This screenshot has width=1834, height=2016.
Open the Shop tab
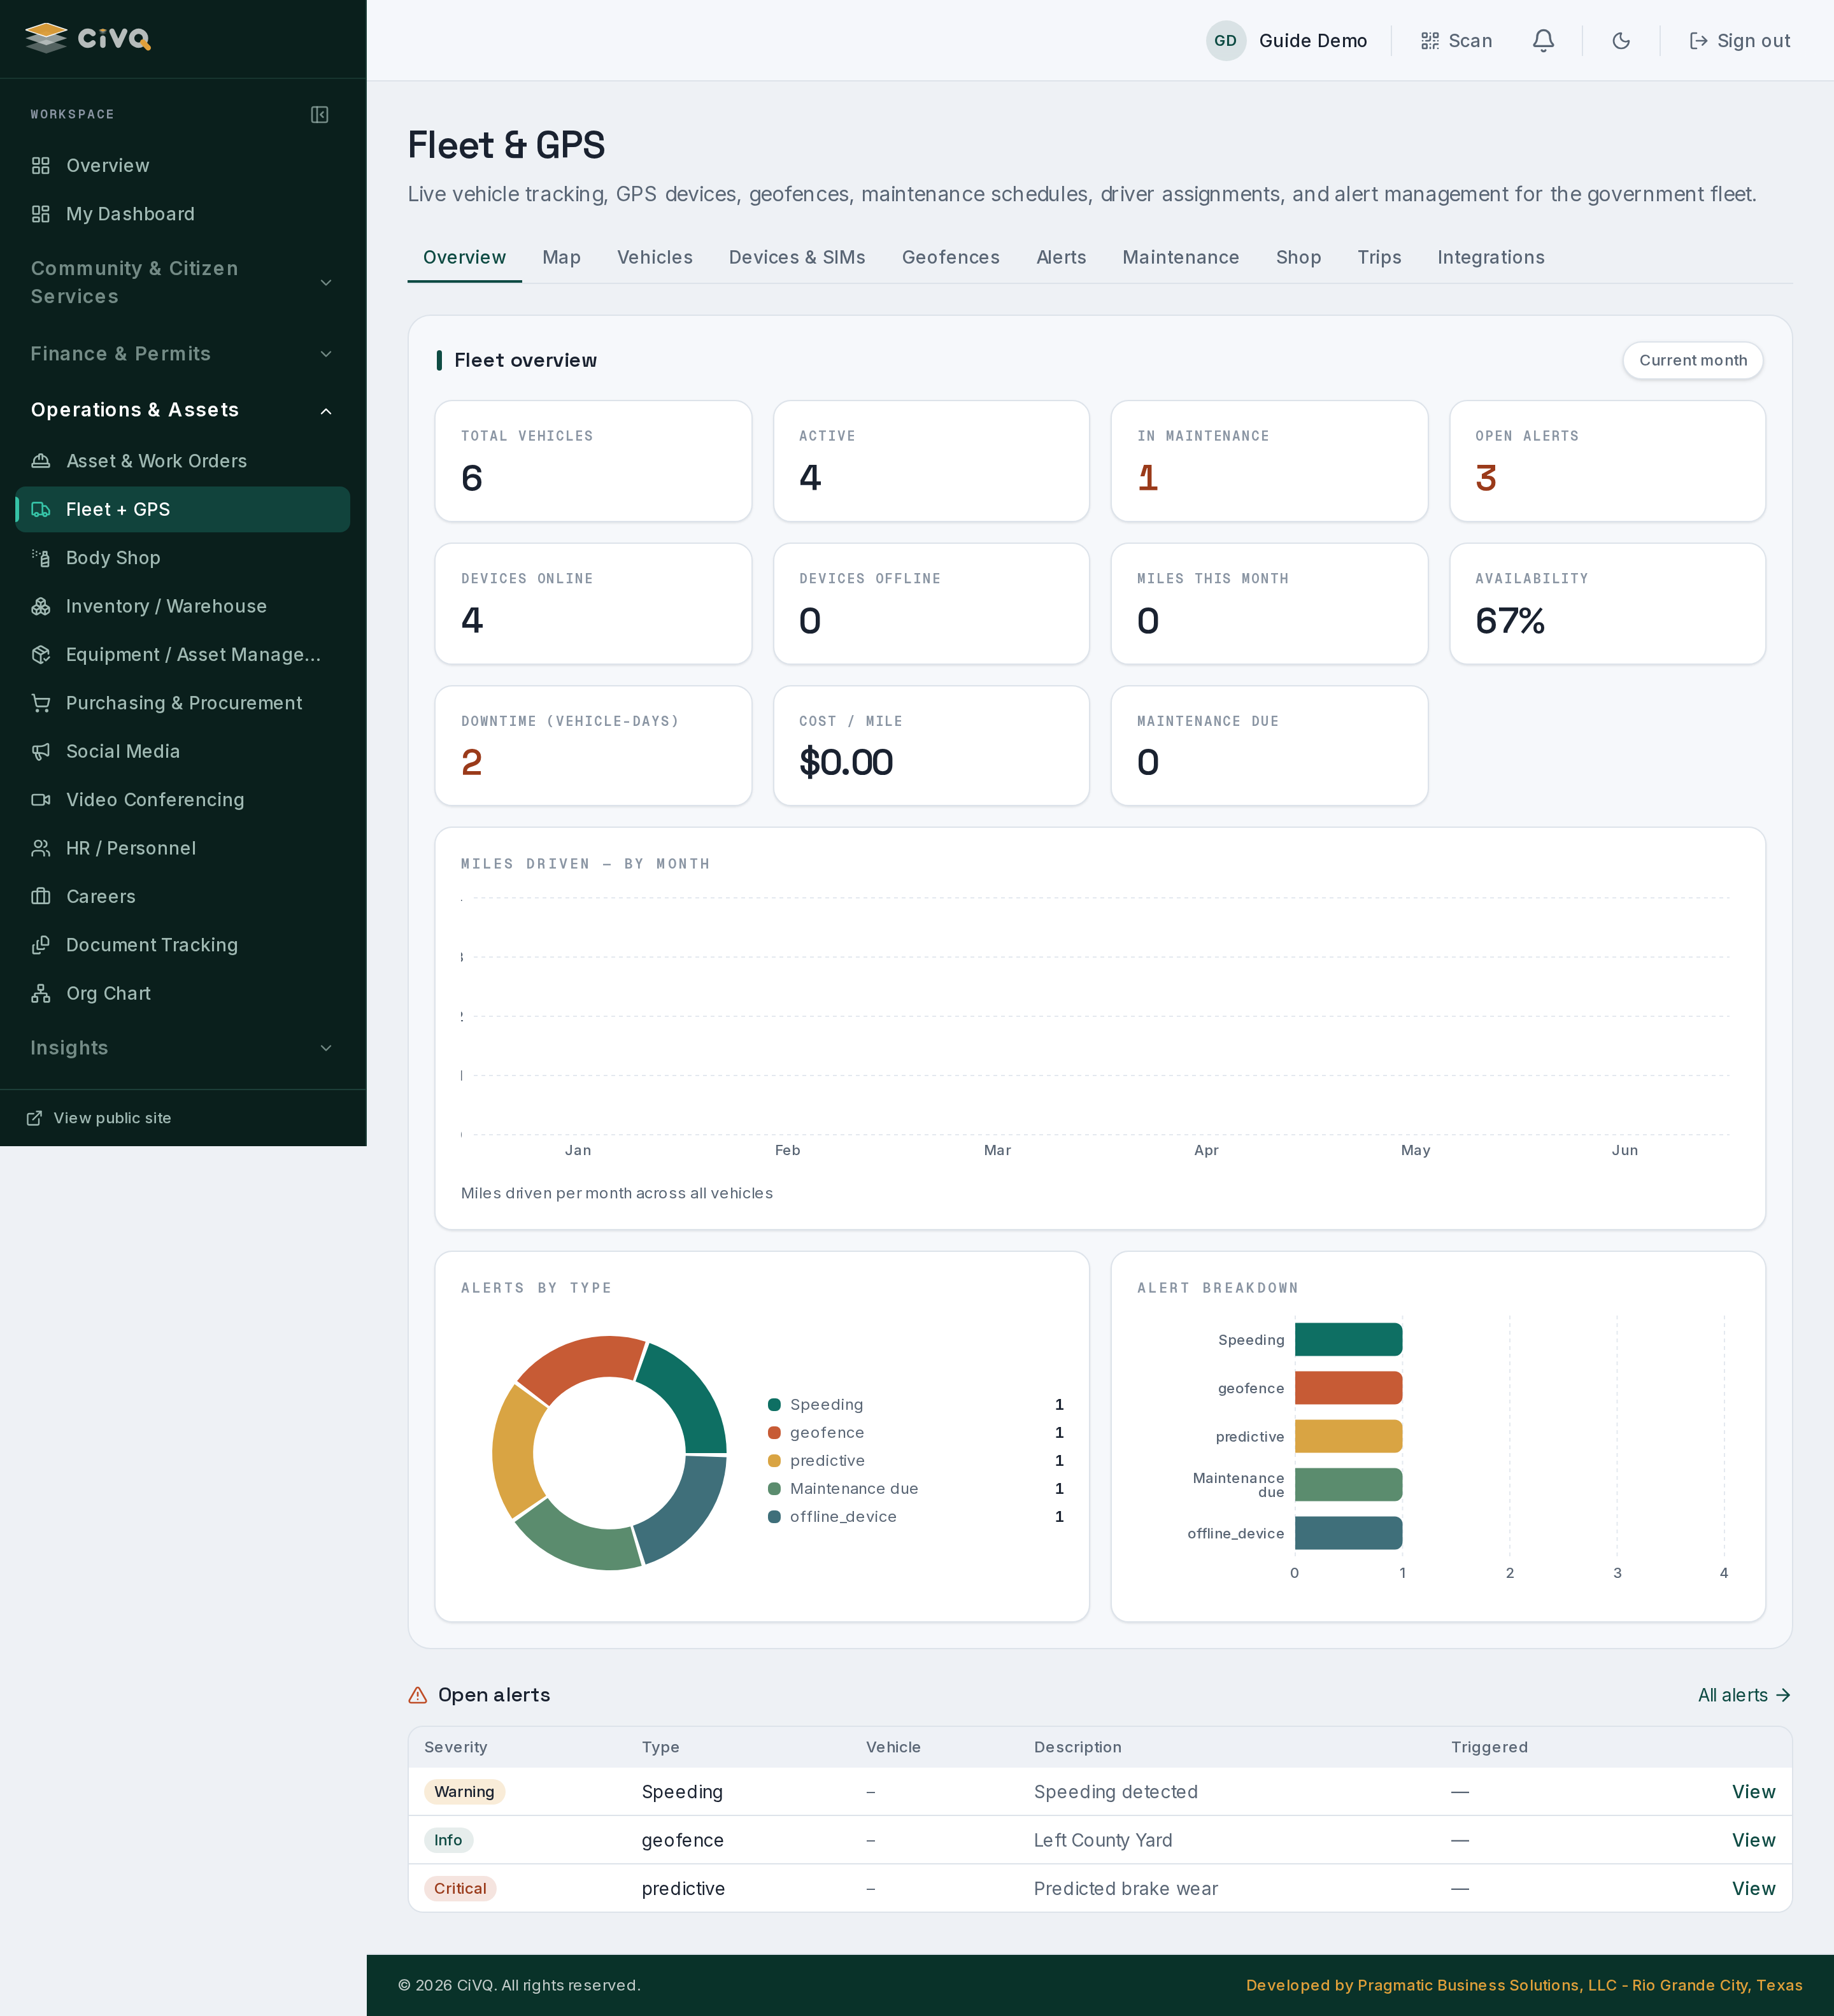(1298, 258)
